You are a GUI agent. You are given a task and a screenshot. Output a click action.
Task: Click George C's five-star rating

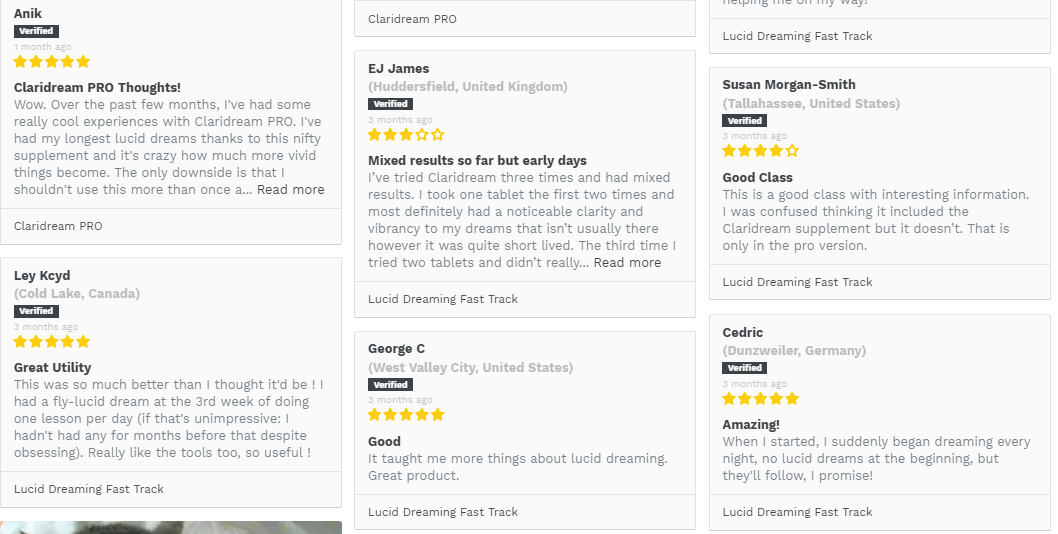click(406, 415)
